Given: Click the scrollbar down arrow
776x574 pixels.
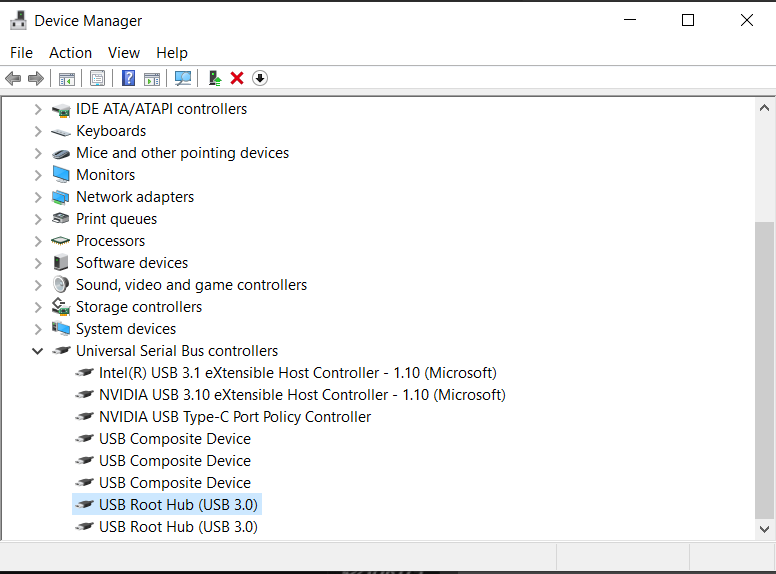Looking at the screenshot, I should click(x=764, y=529).
